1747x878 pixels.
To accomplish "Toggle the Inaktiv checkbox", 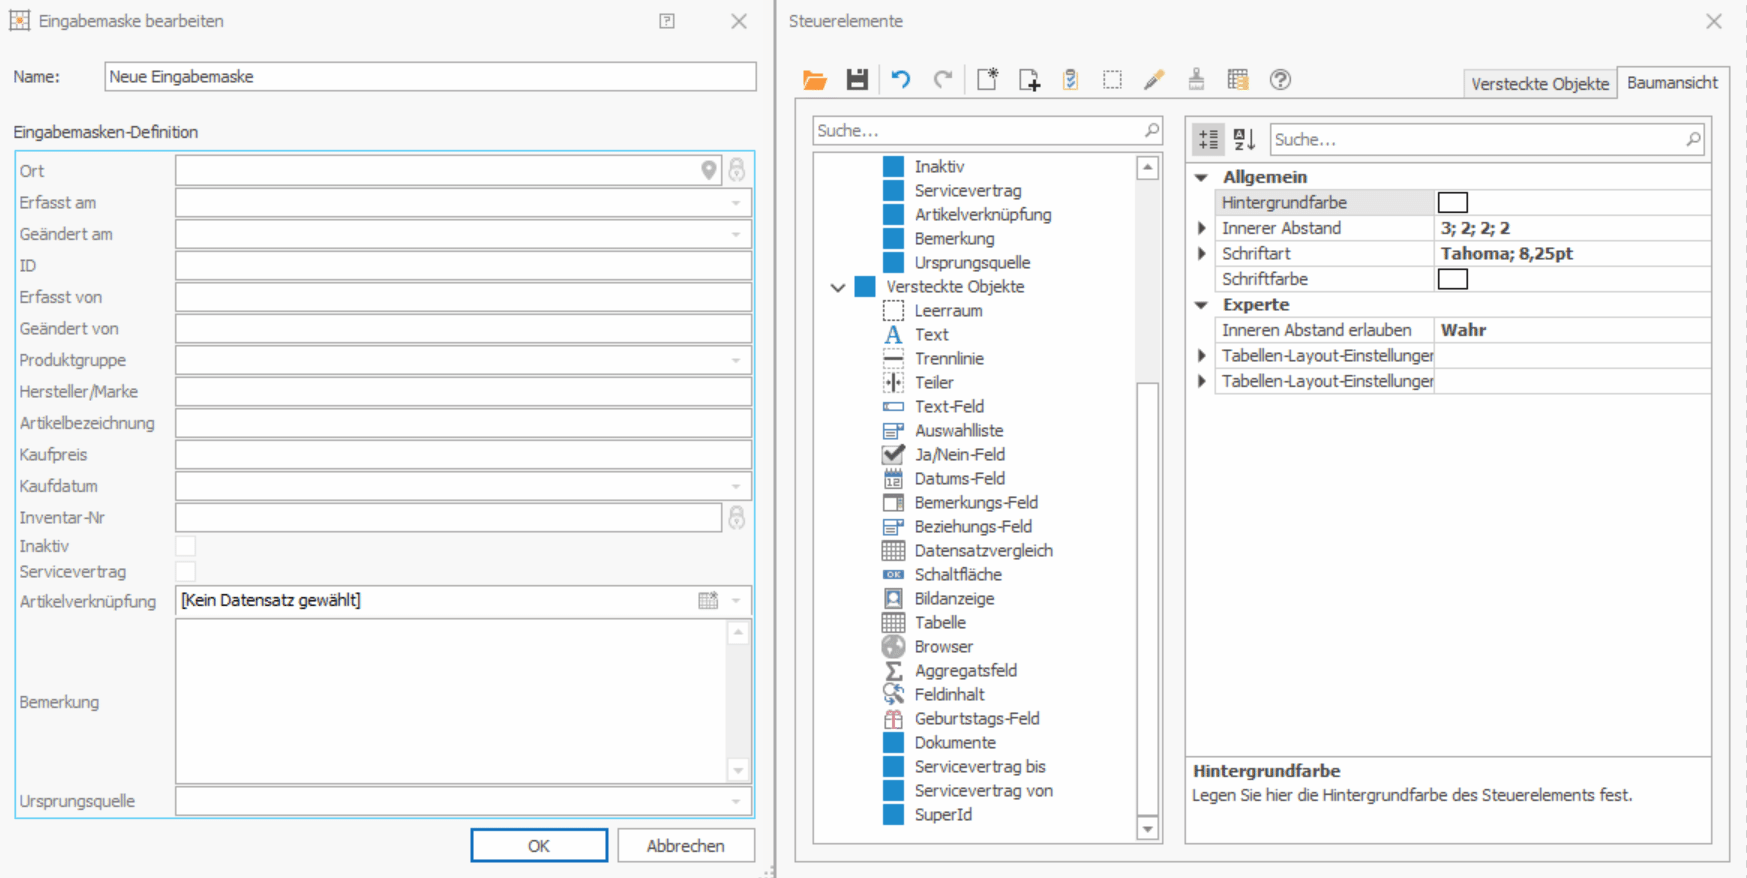I will tap(186, 546).
